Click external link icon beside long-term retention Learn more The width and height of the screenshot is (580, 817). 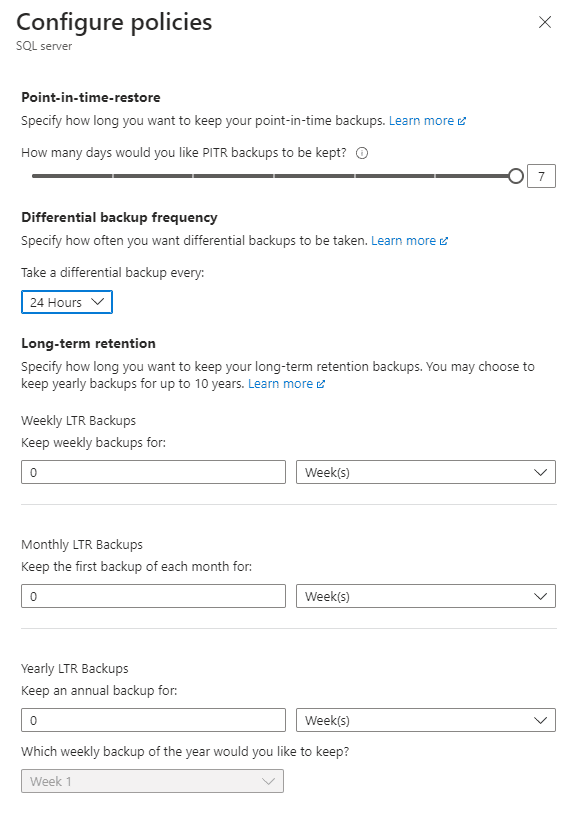321,384
